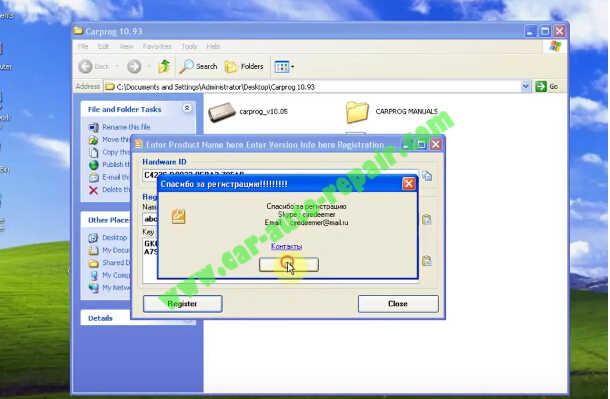Open Shared Documents icon in Other Places
610x399 pixels.
[93, 263]
